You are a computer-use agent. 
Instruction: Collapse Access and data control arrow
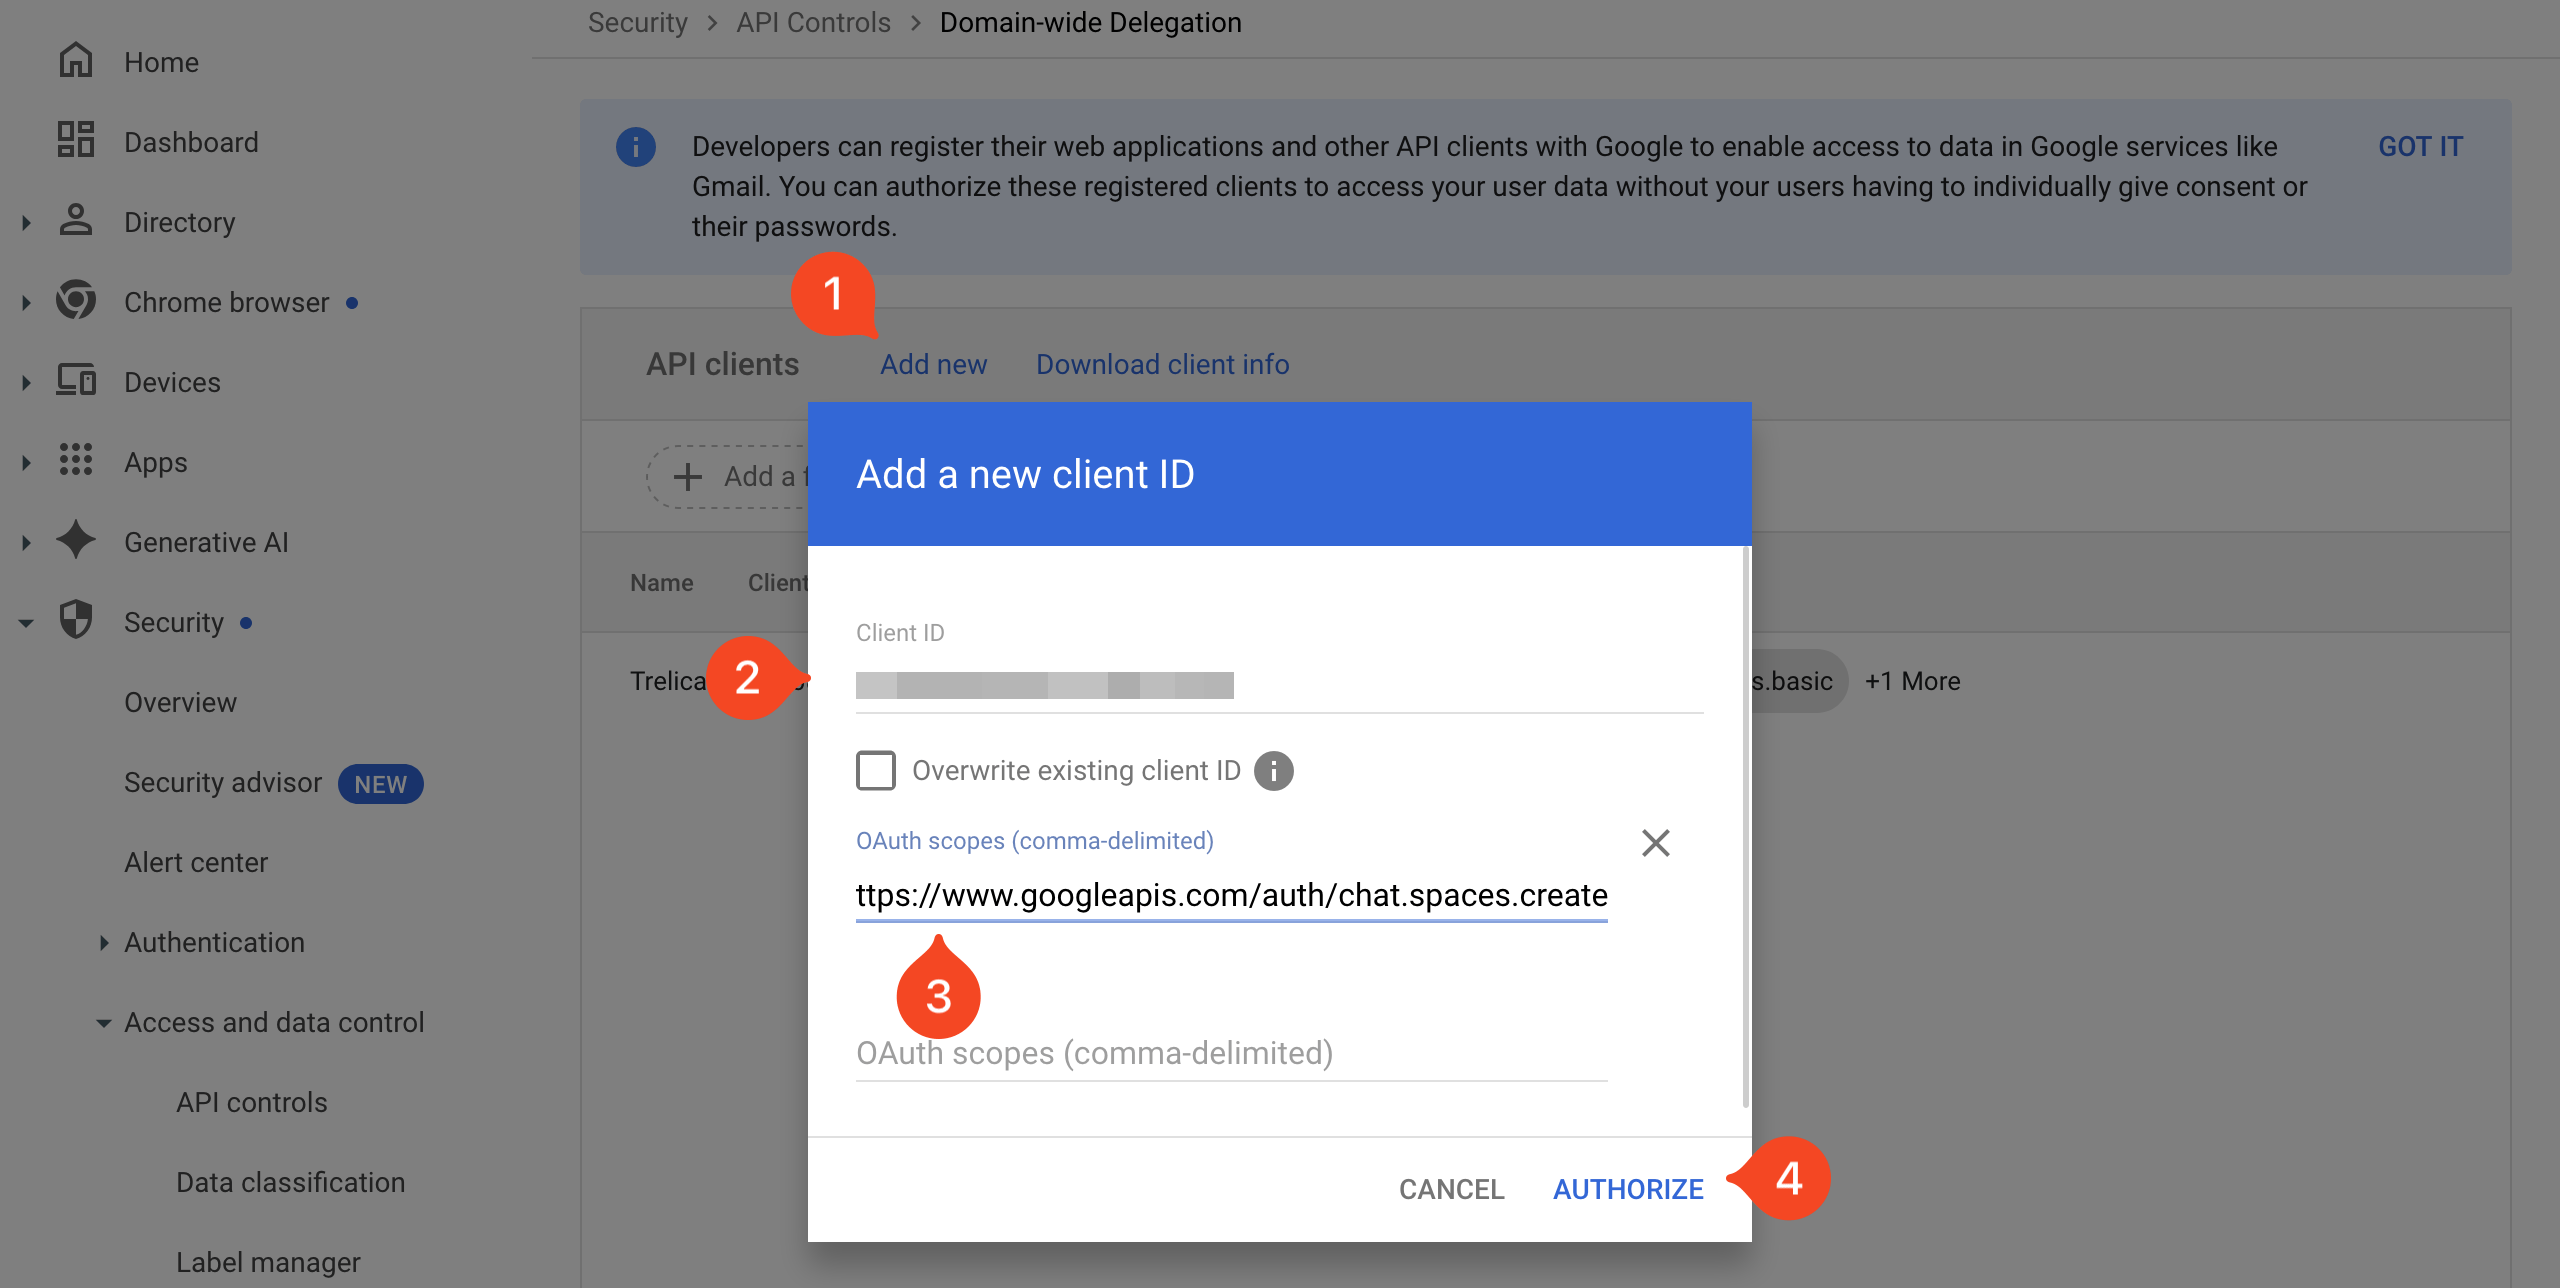pyautogui.click(x=104, y=1023)
